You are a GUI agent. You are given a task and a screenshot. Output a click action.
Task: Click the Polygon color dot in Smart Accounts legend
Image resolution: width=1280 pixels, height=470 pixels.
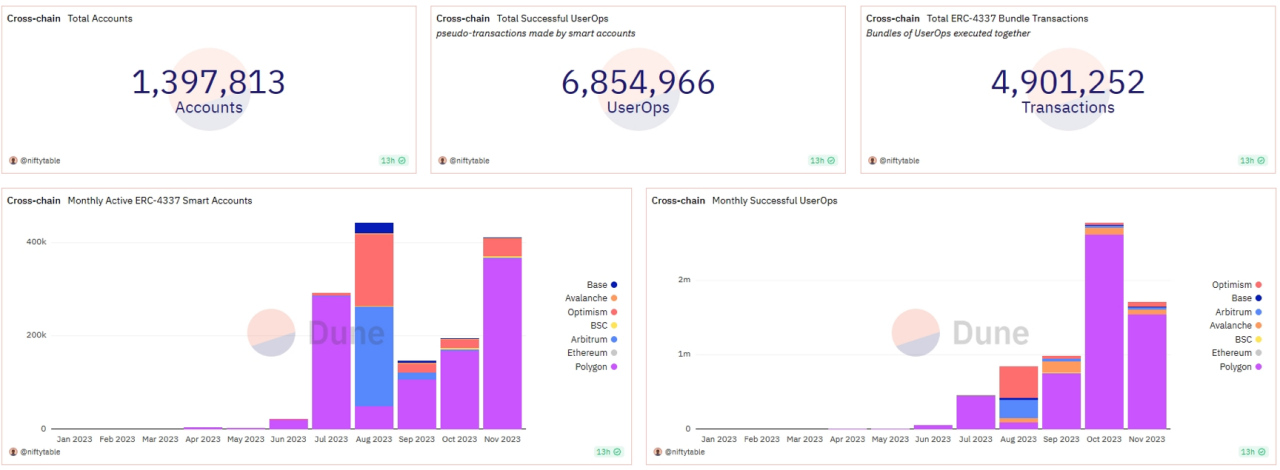pyautogui.click(x=614, y=367)
